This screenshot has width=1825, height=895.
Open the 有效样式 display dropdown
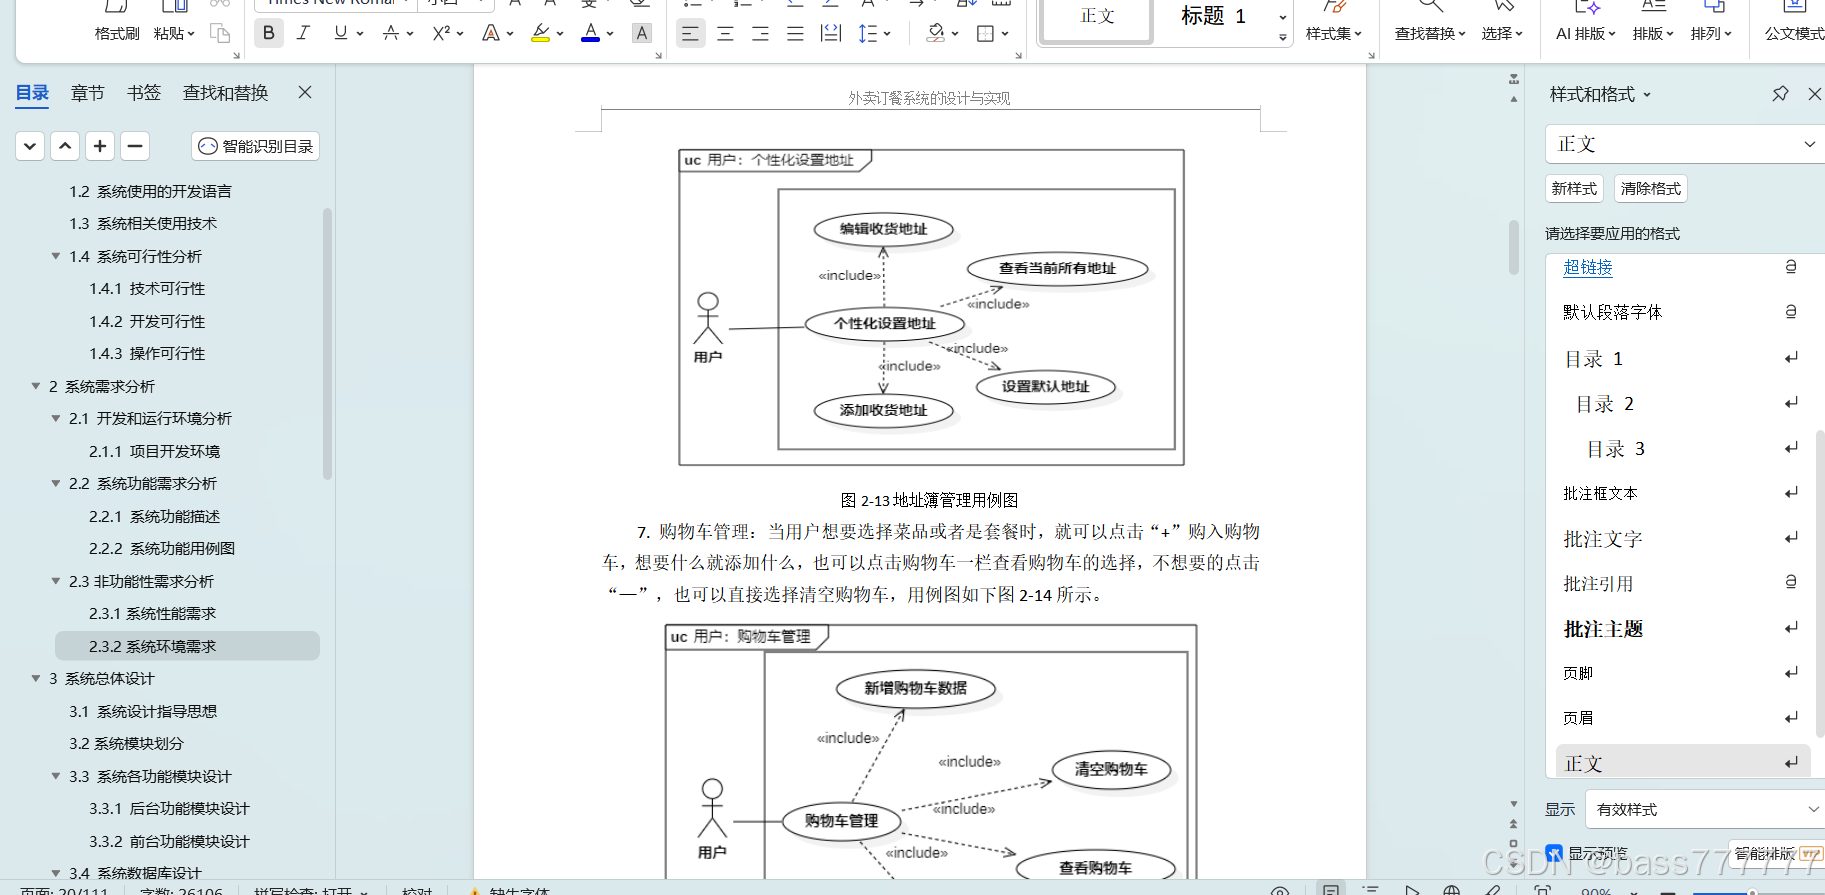pos(1706,809)
